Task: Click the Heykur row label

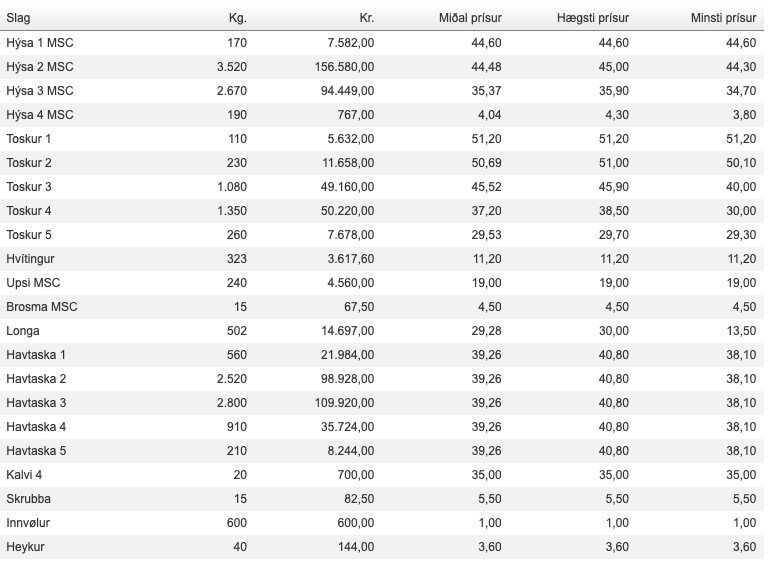Action: [25, 546]
